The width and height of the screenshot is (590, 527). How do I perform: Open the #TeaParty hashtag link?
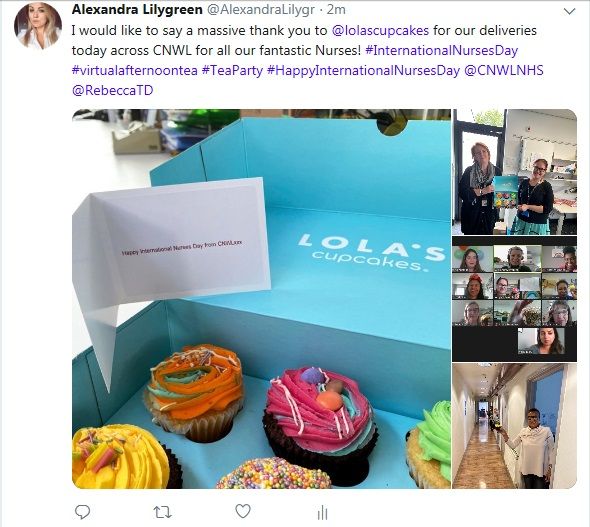click(x=232, y=70)
